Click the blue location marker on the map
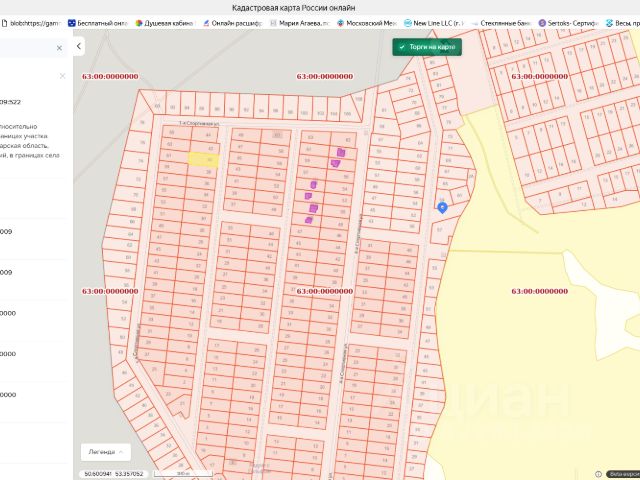This screenshot has height=480, width=640. pyautogui.click(x=442, y=208)
